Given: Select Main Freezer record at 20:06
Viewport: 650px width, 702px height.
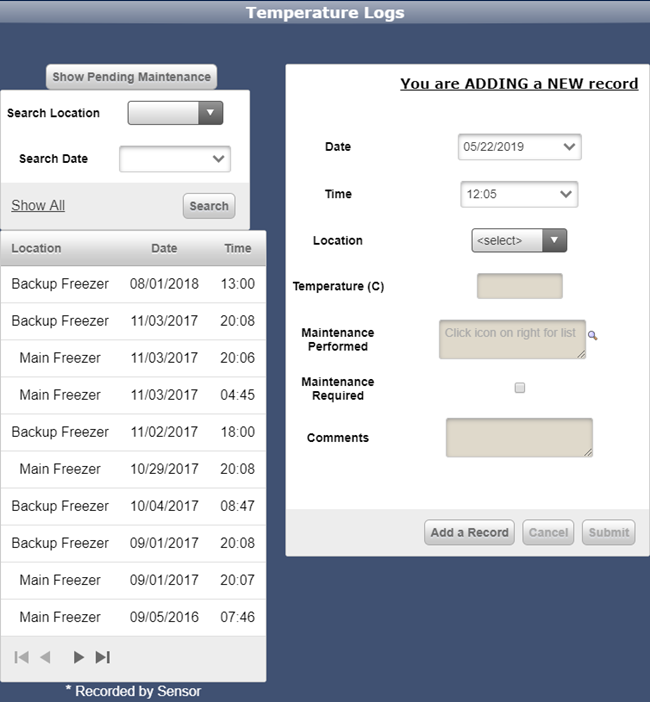Looking at the screenshot, I should coord(133,358).
